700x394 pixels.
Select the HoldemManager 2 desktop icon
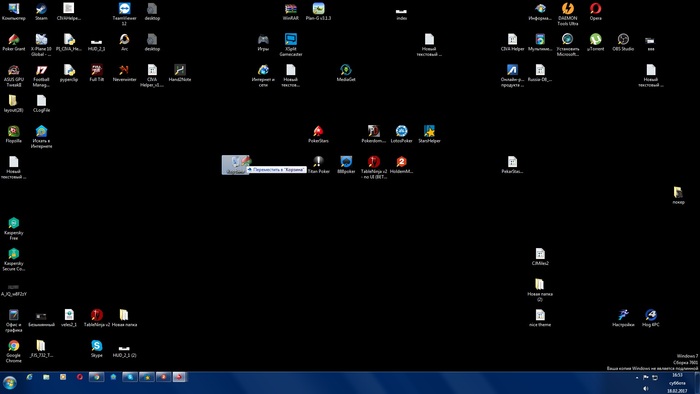401,165
